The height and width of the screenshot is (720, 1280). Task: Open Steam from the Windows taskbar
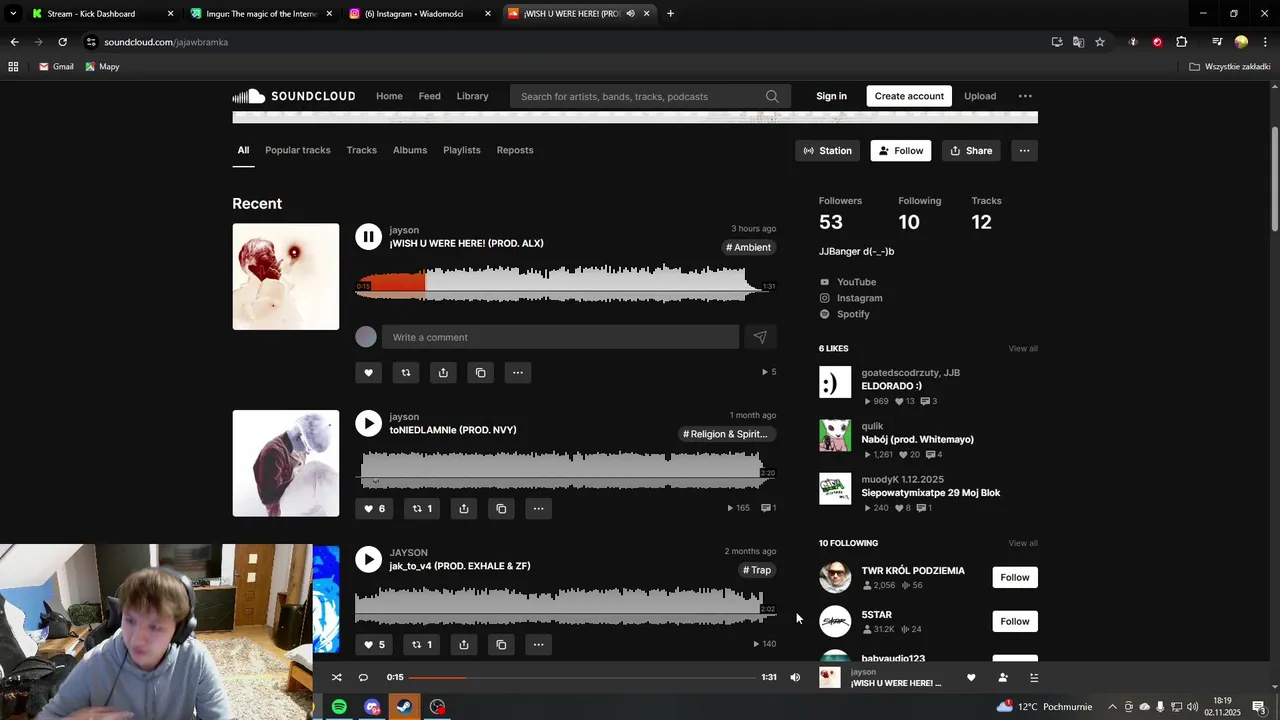click(x=404, y=707)
